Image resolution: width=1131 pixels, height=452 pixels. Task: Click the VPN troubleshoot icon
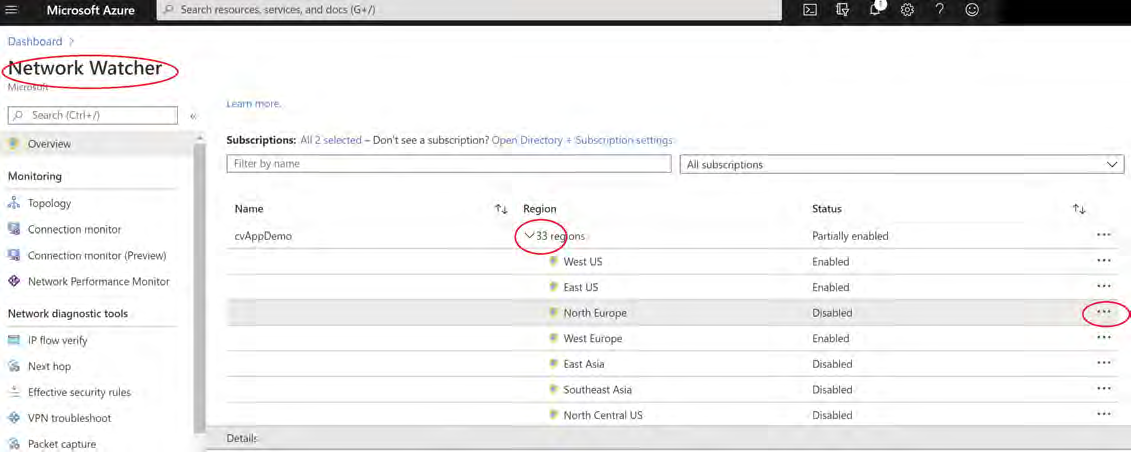click(x=14, y=418)
